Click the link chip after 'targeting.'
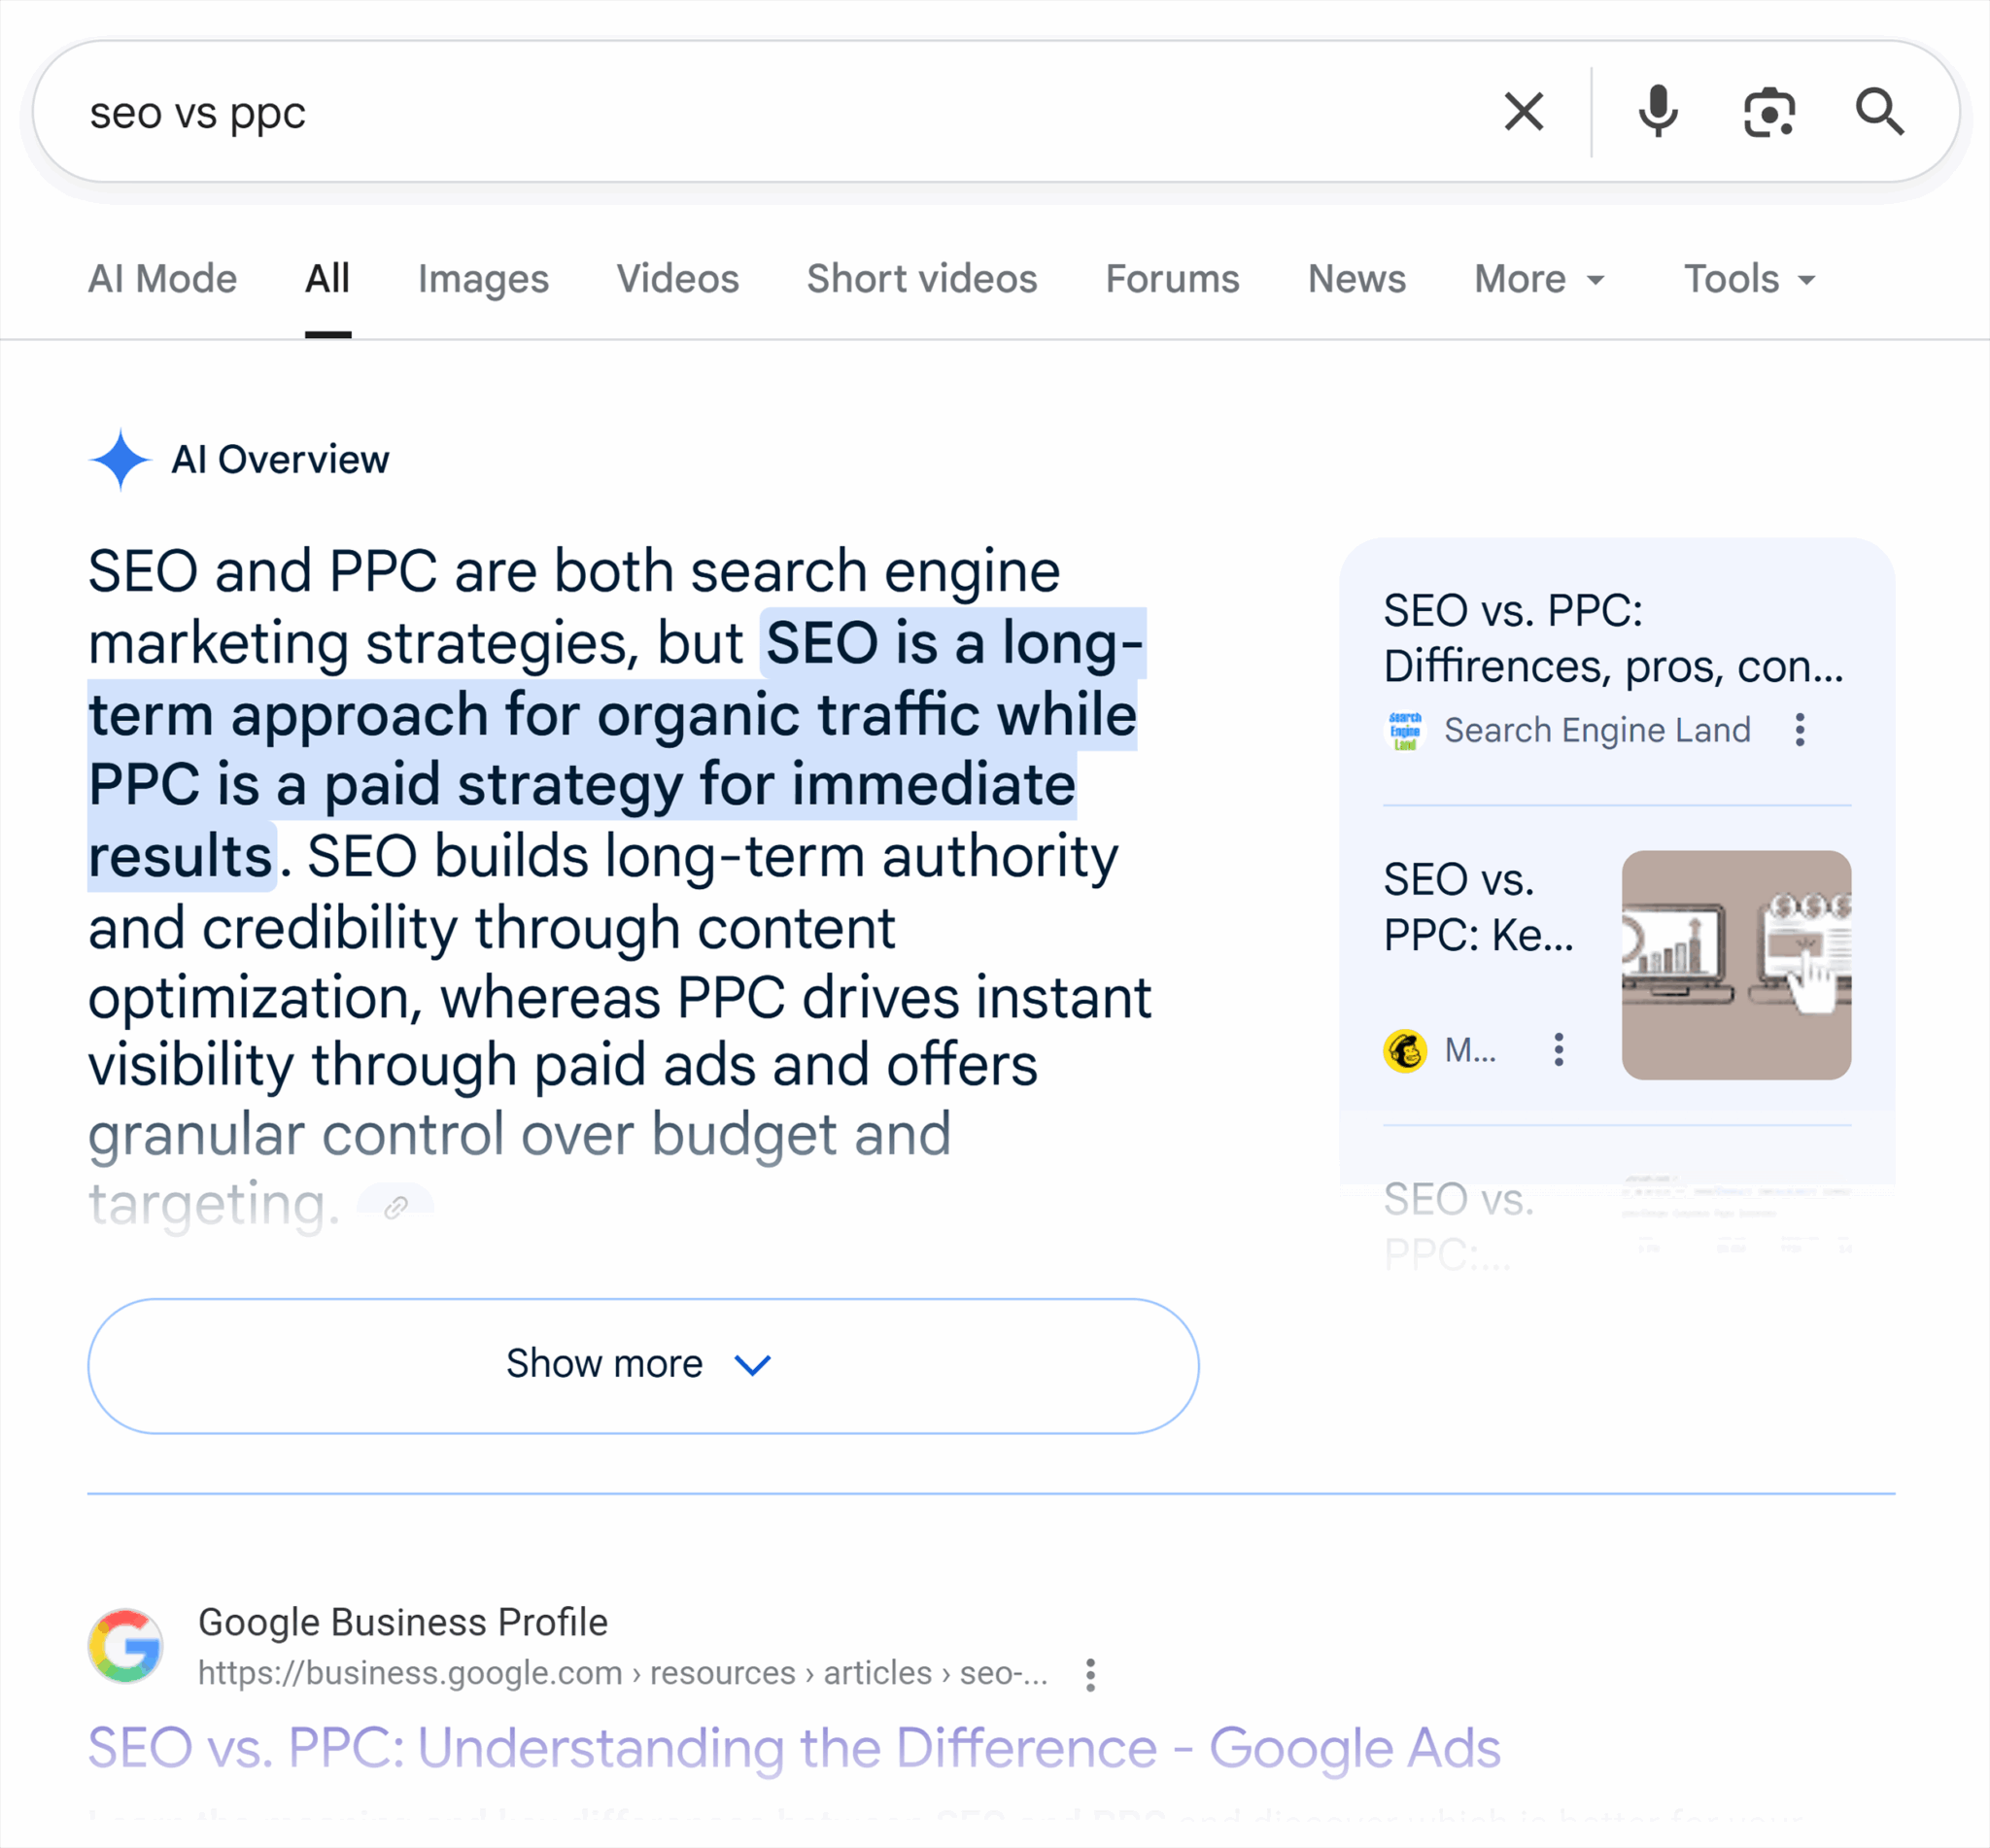This screenshot has width=1990, height=1848. [x=396, y=1206]
